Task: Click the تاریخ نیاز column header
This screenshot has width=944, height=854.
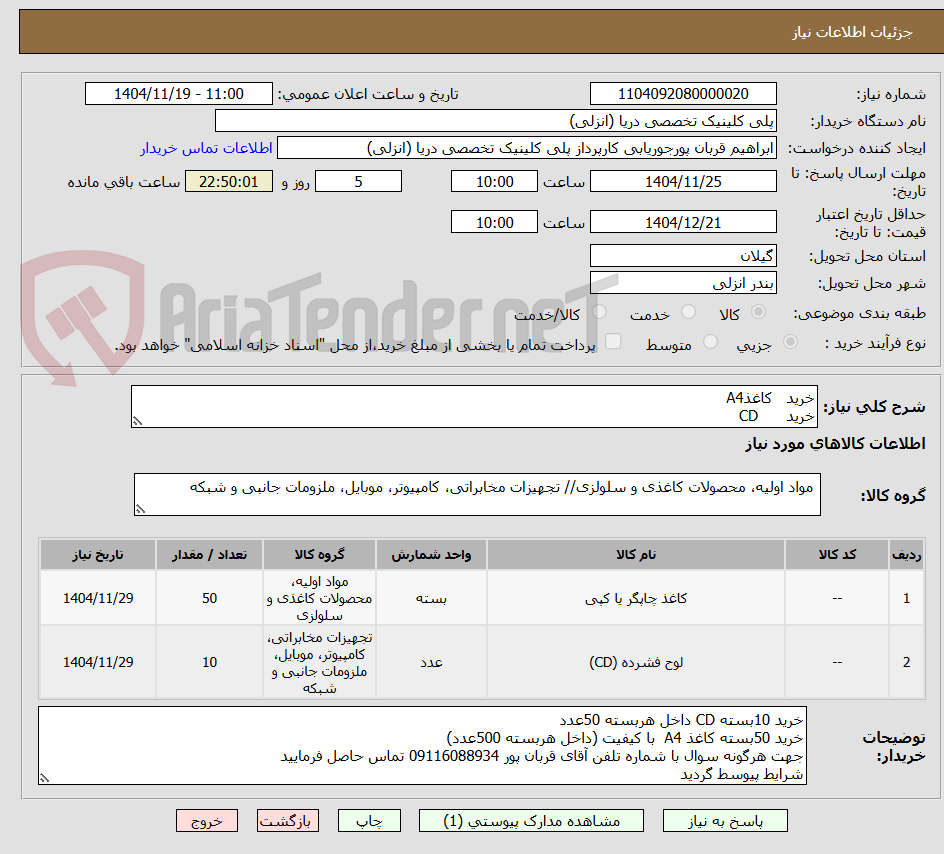Action: 98,554
